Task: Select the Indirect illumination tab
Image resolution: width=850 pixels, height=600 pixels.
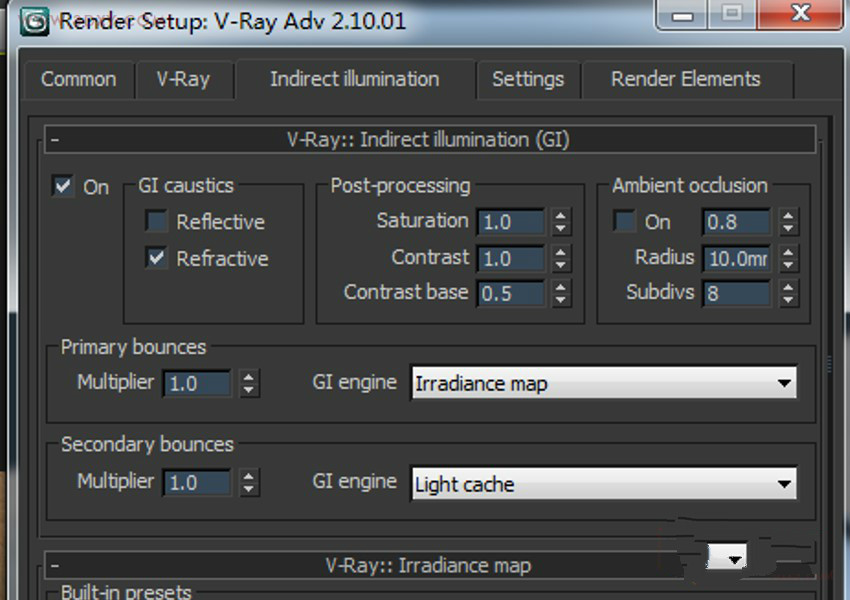Action: (x=355, y=79)
